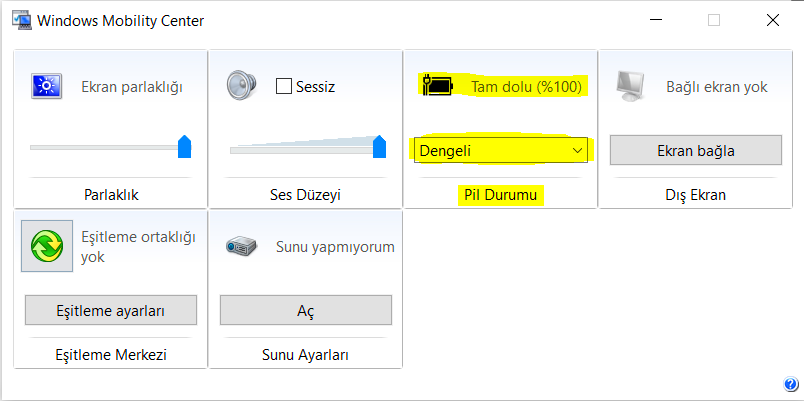The image size is (804, 401).
Task: Click the green Sync Center icon
Action: (x=46, y=246)
